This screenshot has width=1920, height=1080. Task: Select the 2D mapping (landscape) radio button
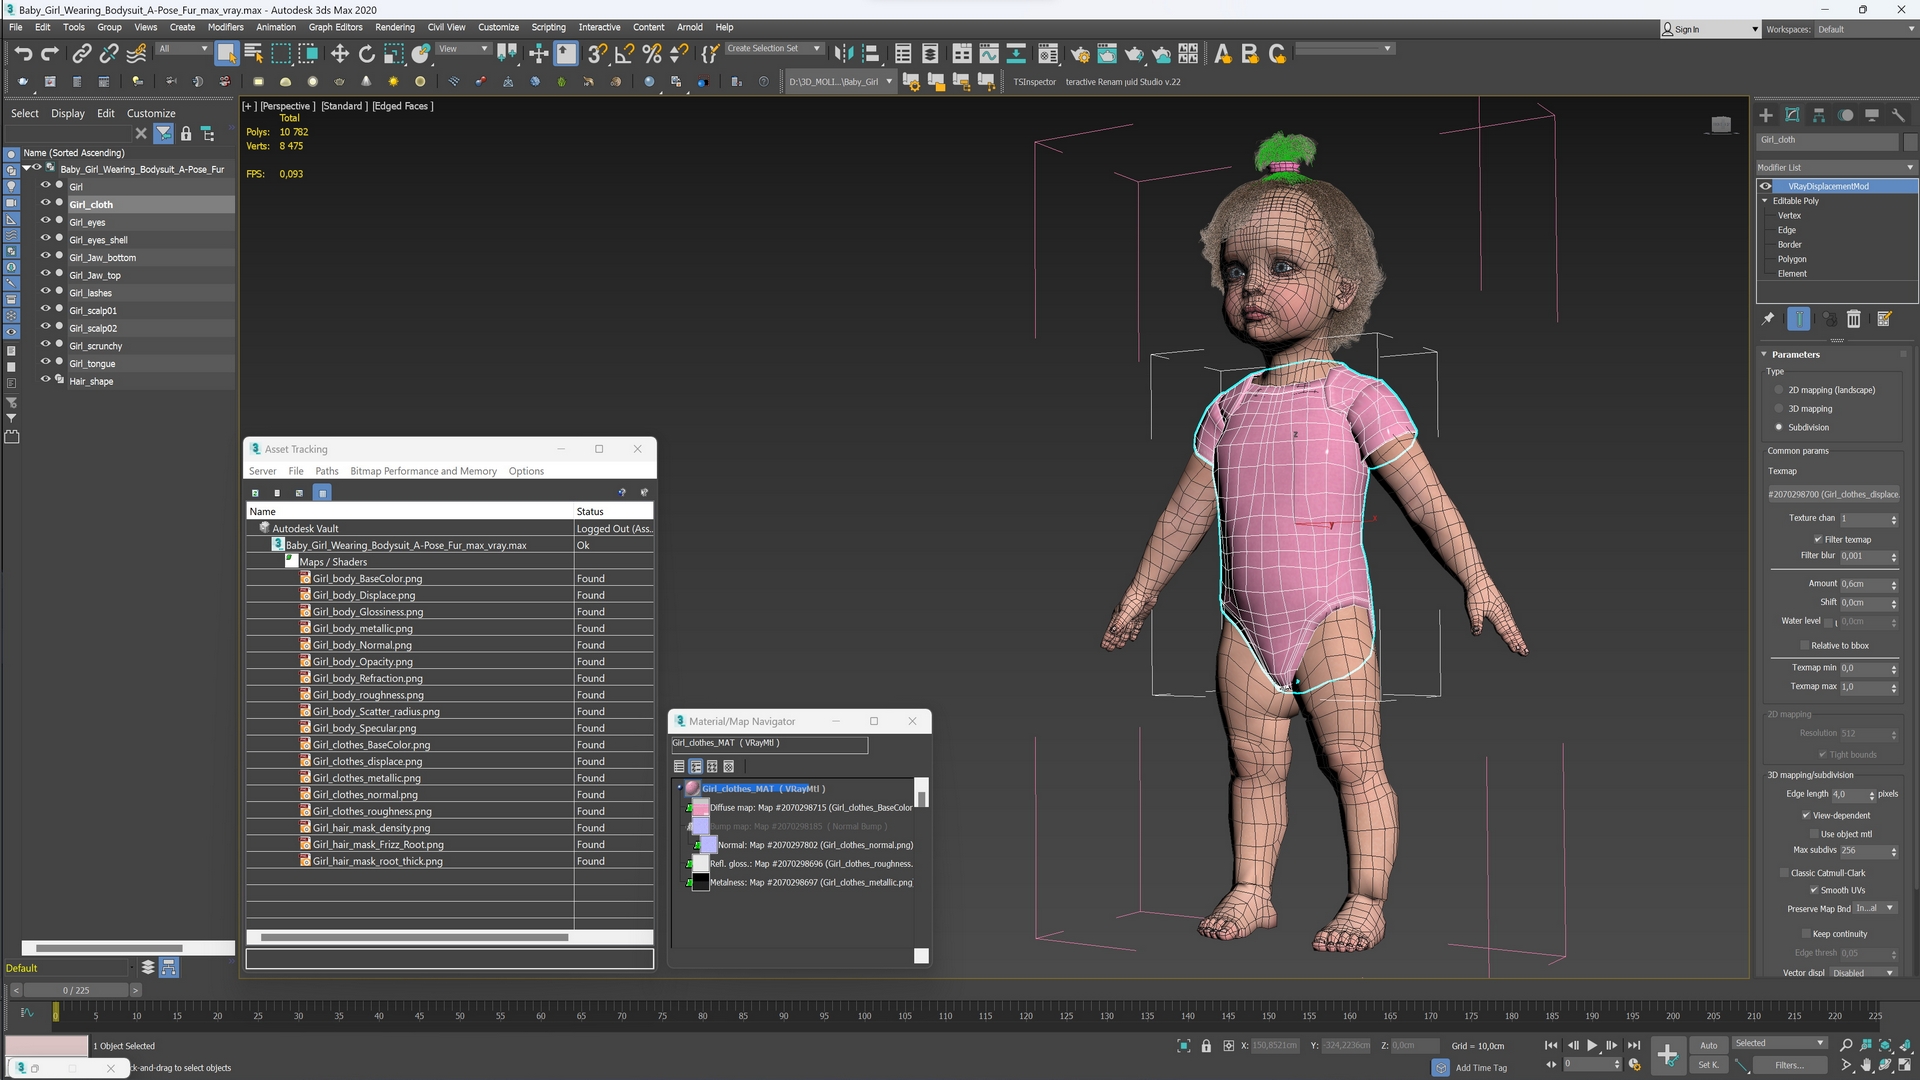point(1779,390)
